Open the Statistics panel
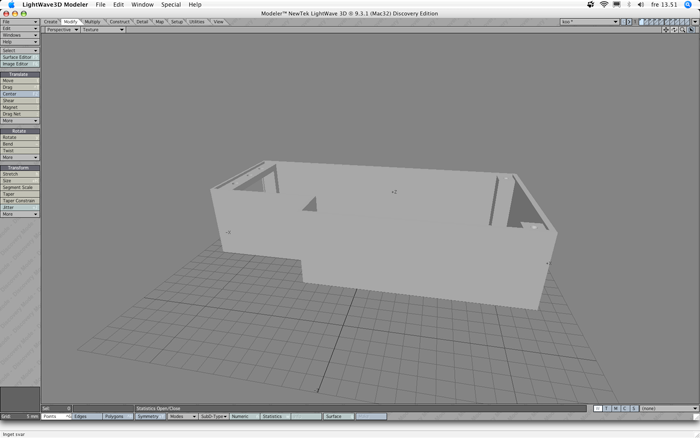 [275, 417]
